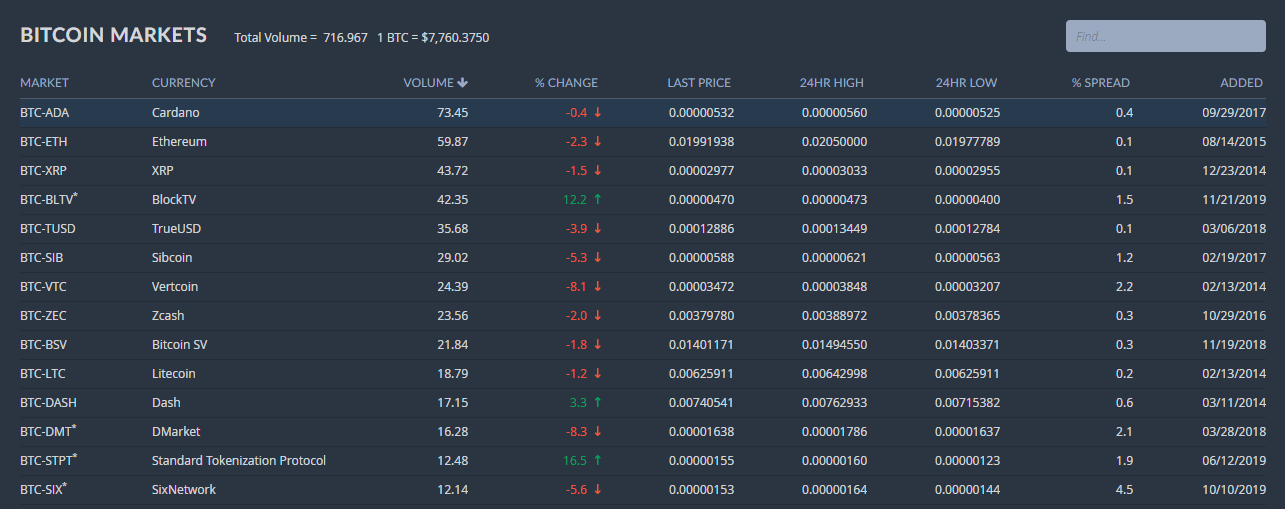Select the Ethereum currency name
This screenshot has height=509, width=1285.
(180, 142)
